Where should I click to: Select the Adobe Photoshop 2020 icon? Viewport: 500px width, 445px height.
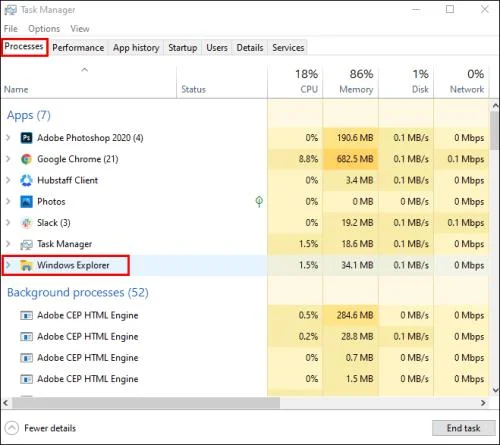26,138
